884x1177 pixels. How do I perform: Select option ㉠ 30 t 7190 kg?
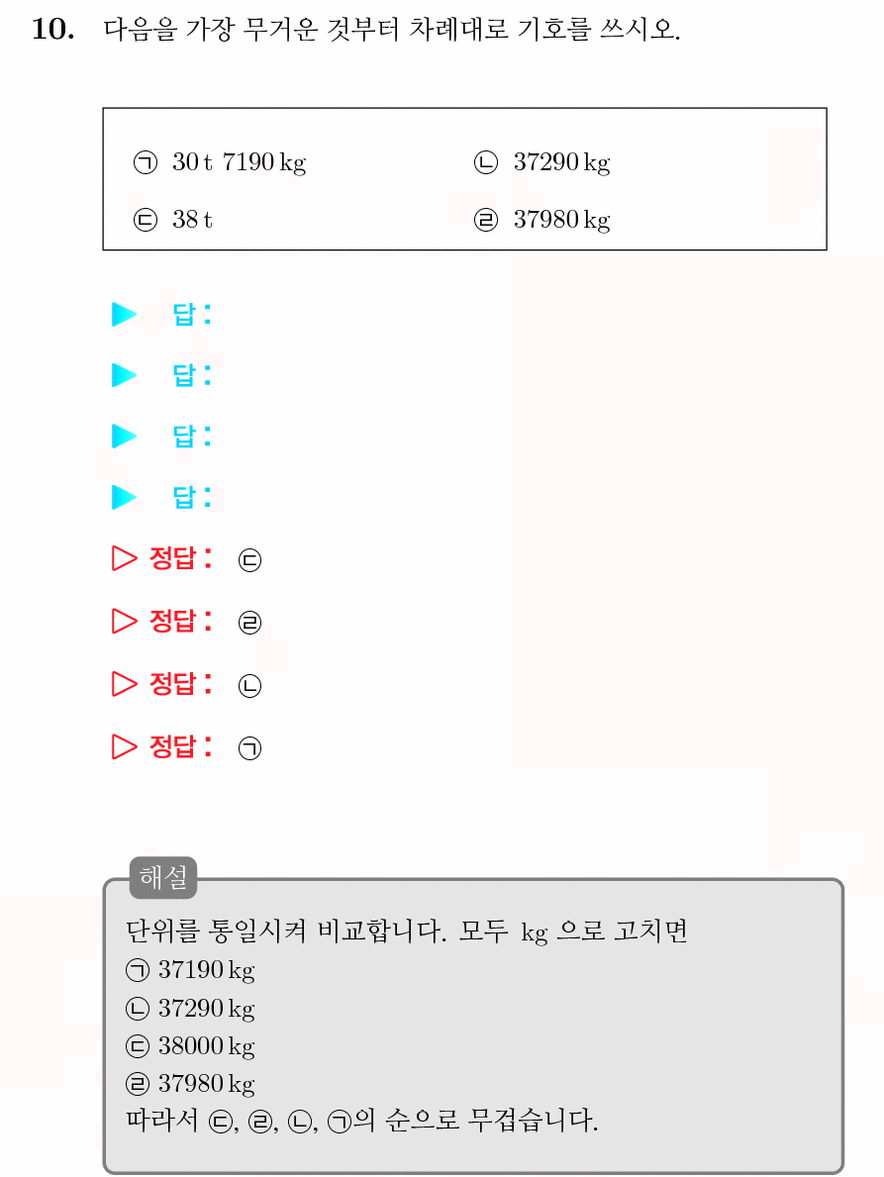click(x=220, y=162)
